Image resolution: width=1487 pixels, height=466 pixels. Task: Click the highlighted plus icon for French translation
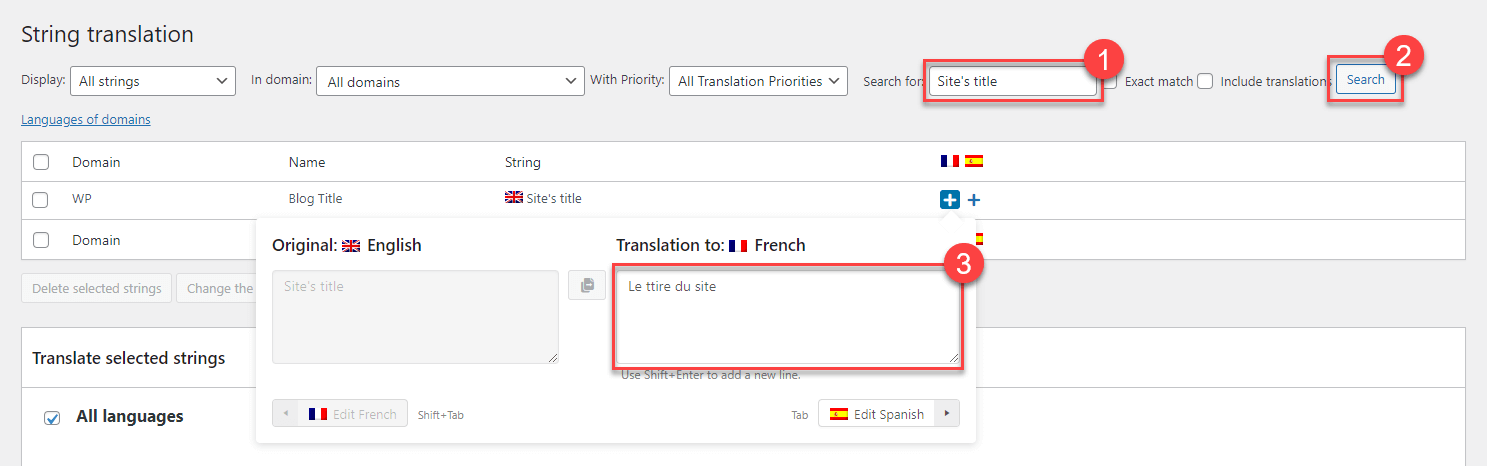pos(950,199)
